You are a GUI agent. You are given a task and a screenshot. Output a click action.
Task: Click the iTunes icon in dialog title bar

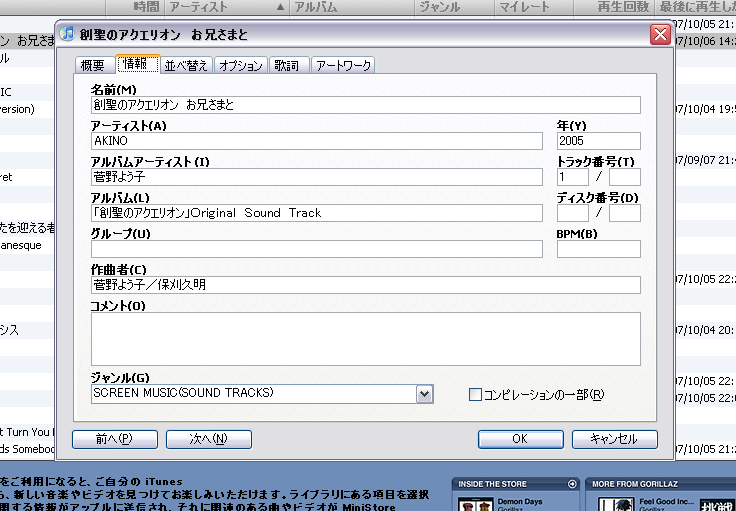[68, 34]
